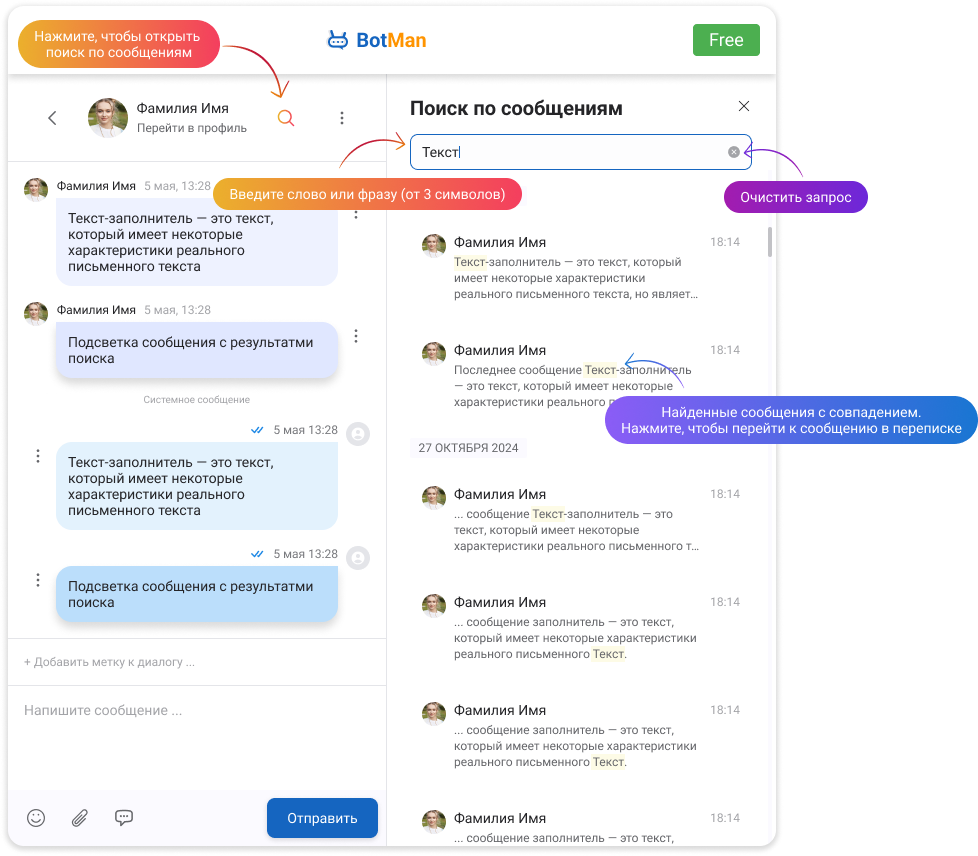
Task: Click the green Free plan button
Action: click(x=726, y=40)
